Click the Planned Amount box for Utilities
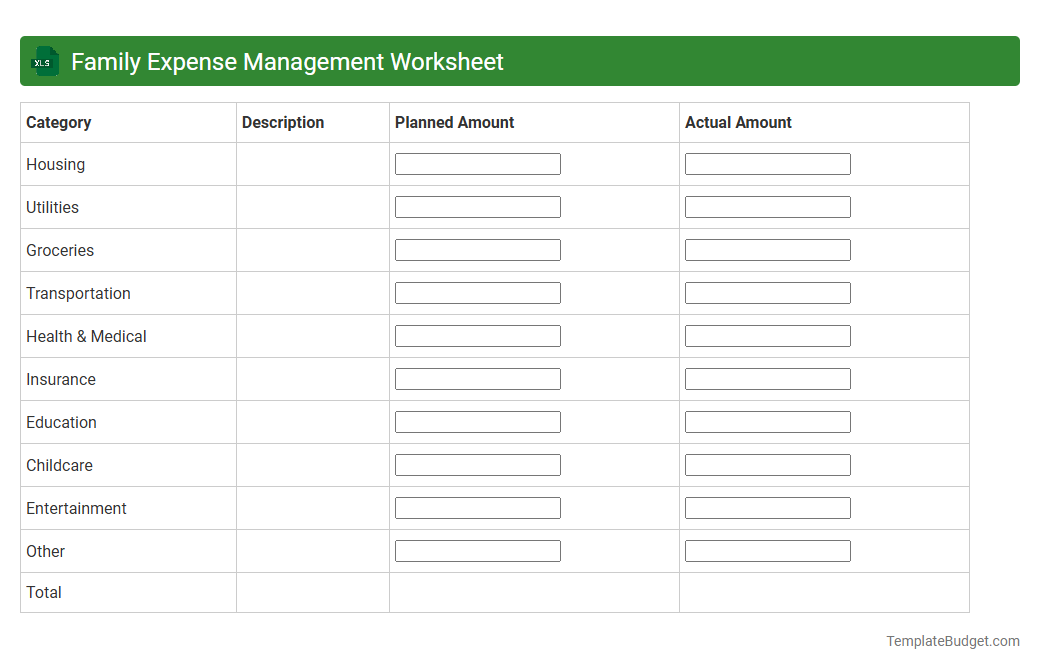 478,206
